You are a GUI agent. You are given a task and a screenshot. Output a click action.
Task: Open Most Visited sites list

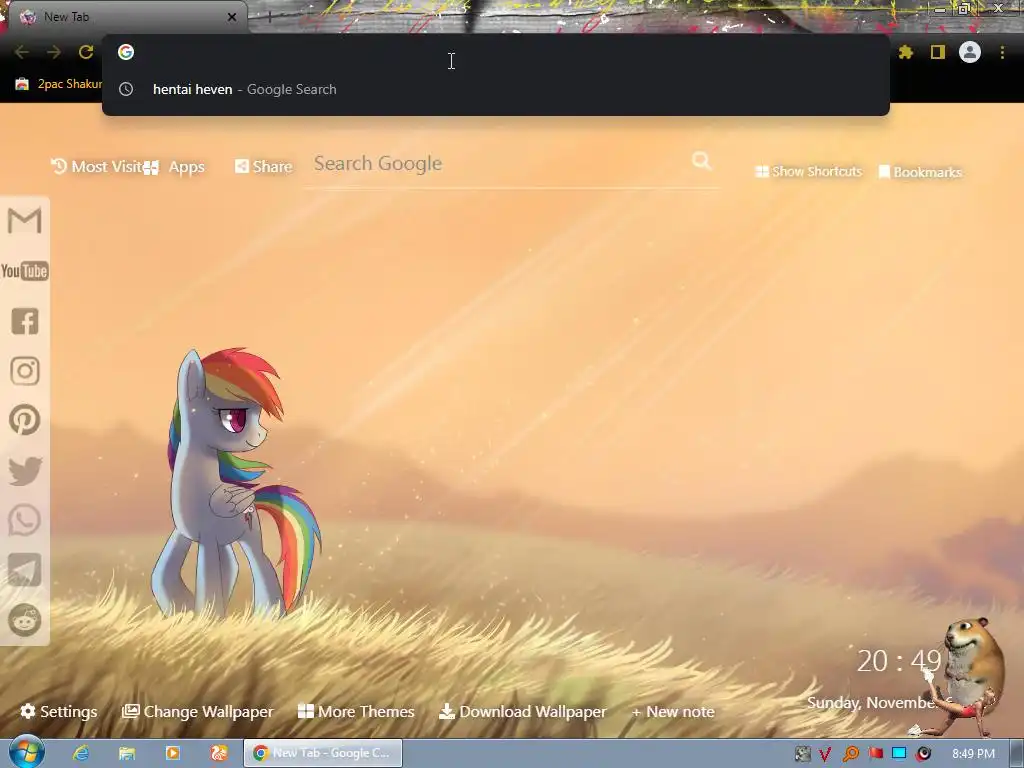(97, 167)
